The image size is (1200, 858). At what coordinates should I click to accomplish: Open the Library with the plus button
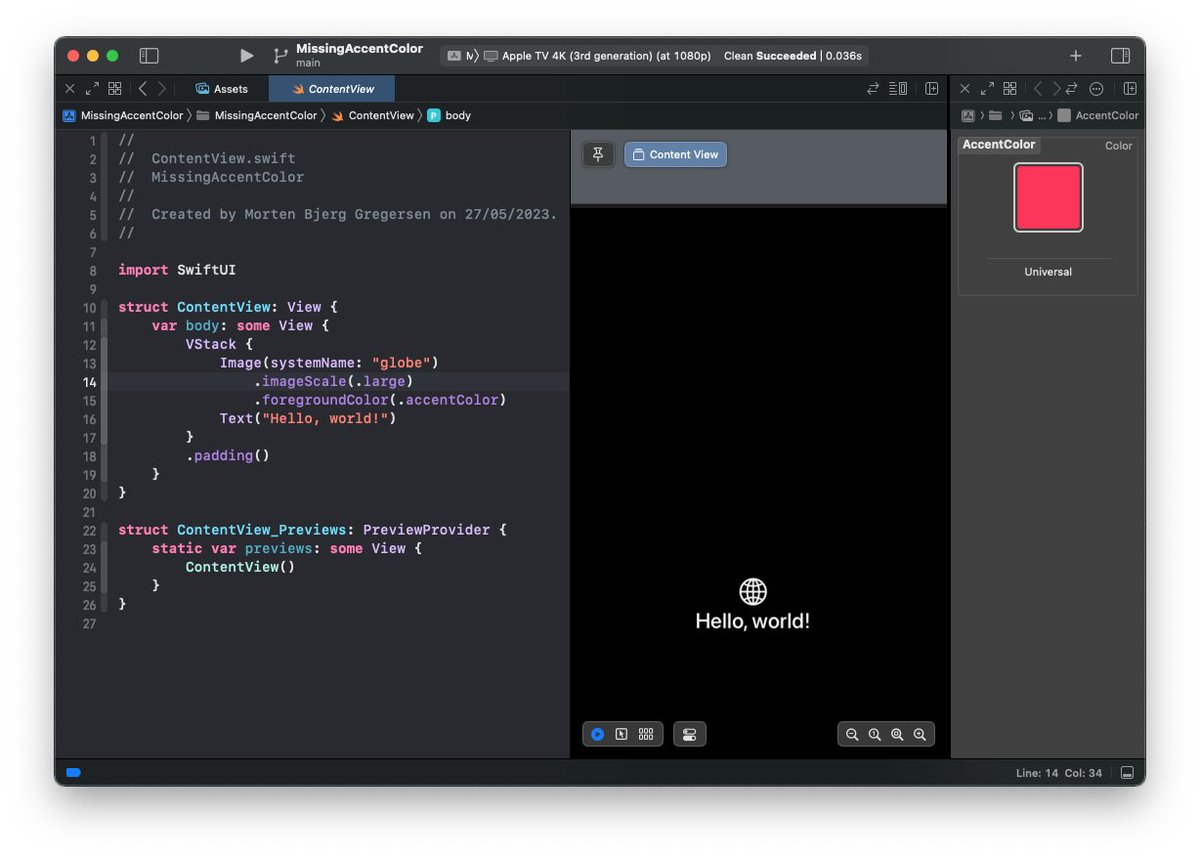[x=1076, y=56]
